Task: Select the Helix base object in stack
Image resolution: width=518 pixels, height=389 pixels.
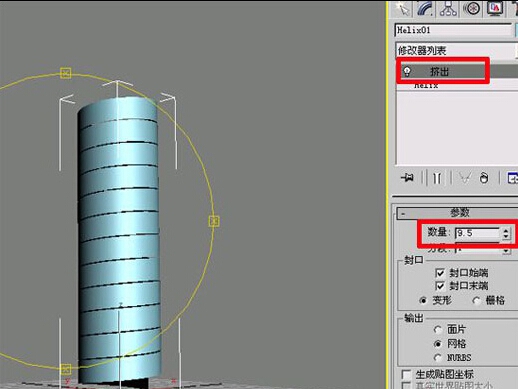Action: tap(426, 86)
